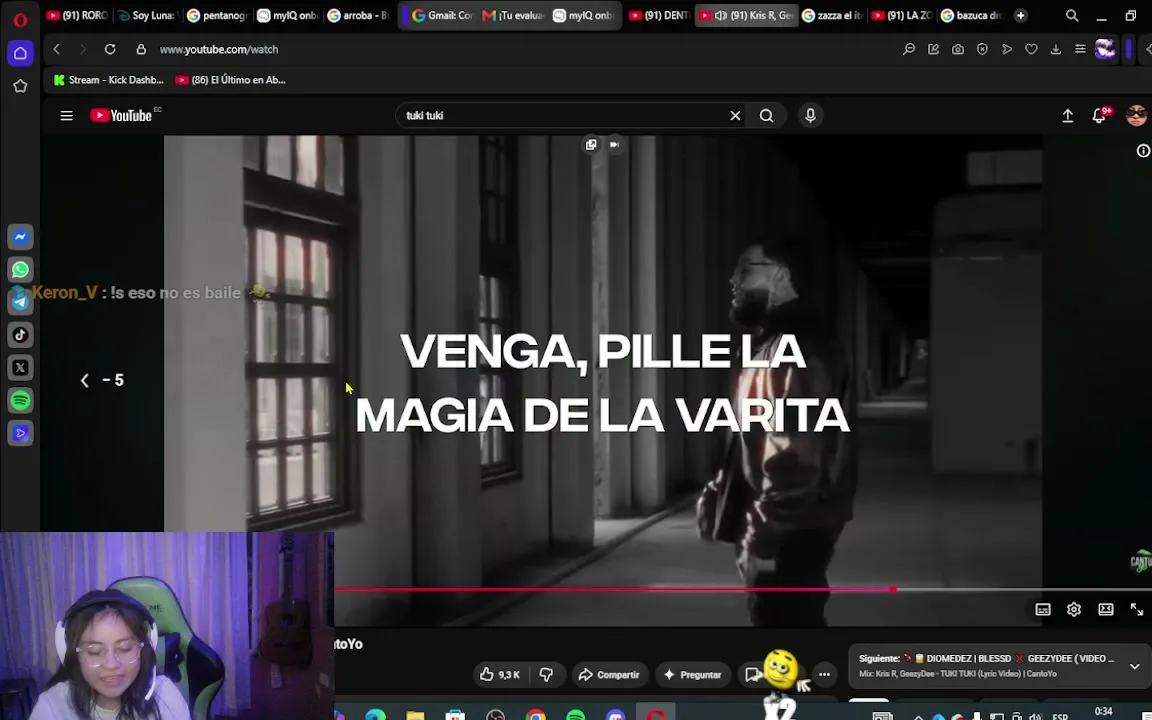Open '(86) El Último en Ab...' bookmark
Viewport: 1152px width, 720px height.
(231, 80)
